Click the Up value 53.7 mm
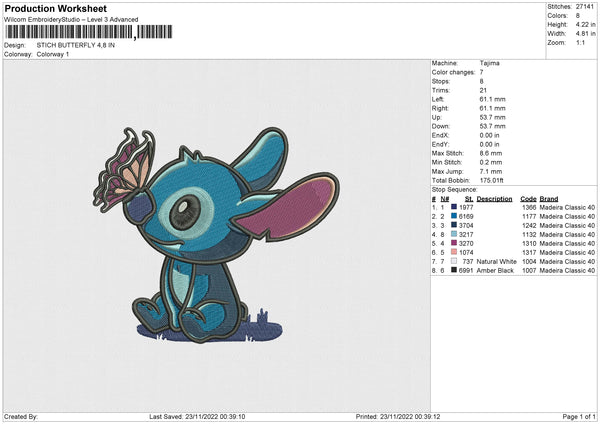Viewport: 600px width, 424px height. coord(492,117)
